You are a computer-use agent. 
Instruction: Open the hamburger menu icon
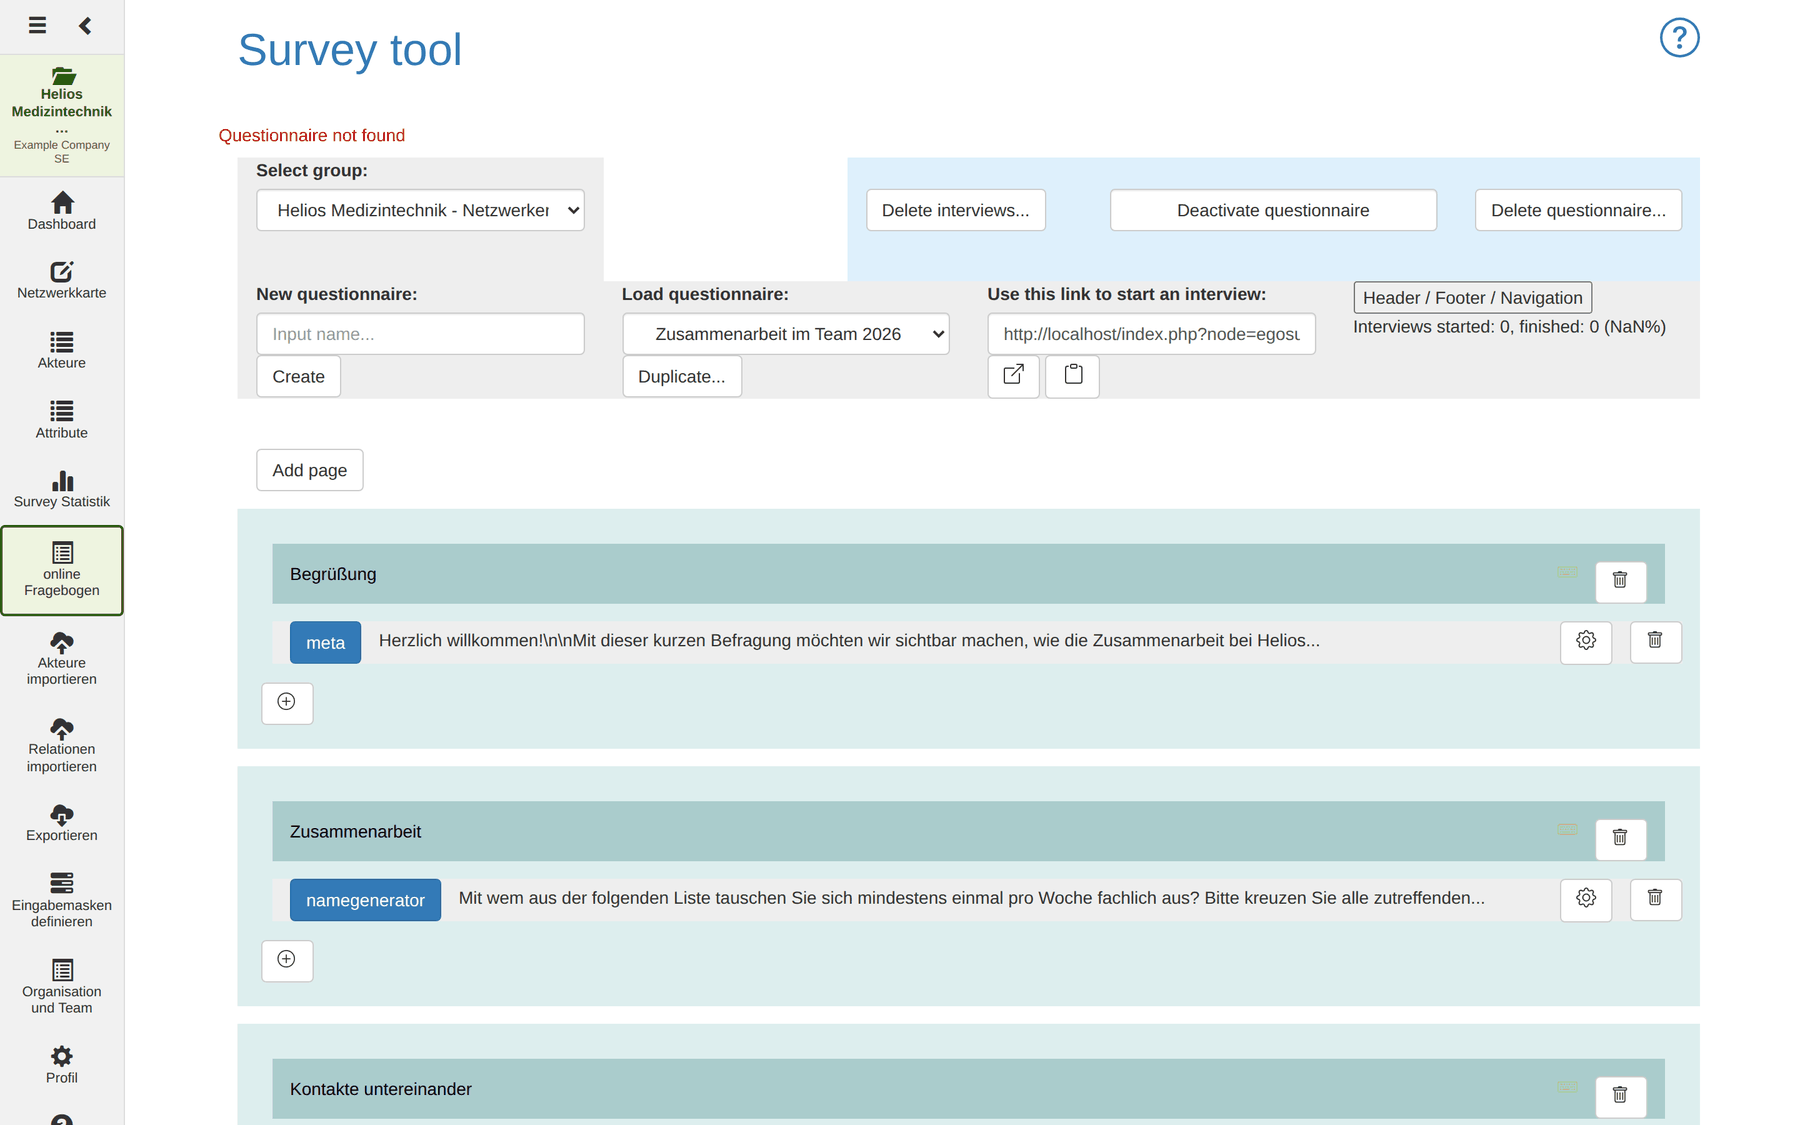(37, 25)
